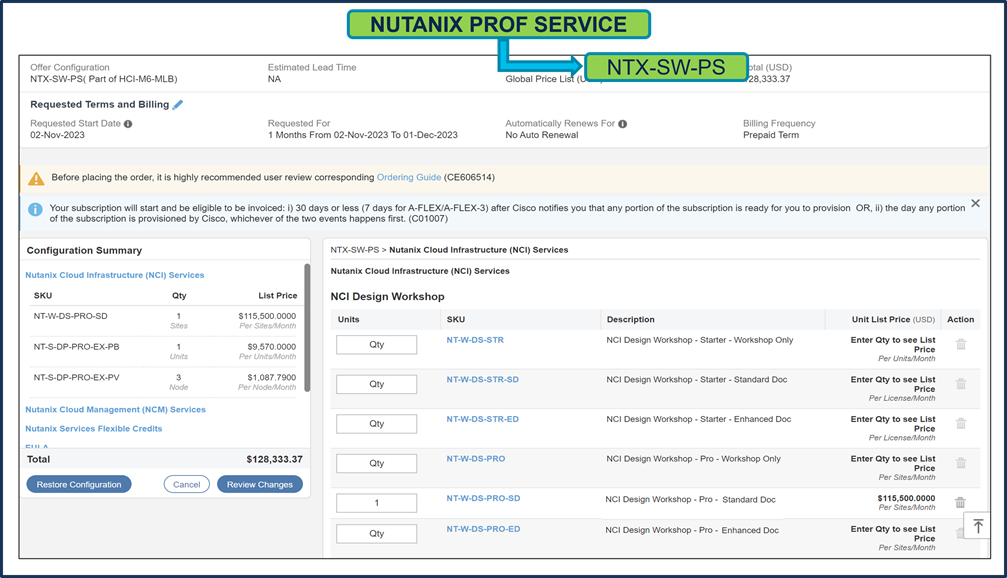Open Nutanix Cloud Management (NCM) Services section

(116, 410)
